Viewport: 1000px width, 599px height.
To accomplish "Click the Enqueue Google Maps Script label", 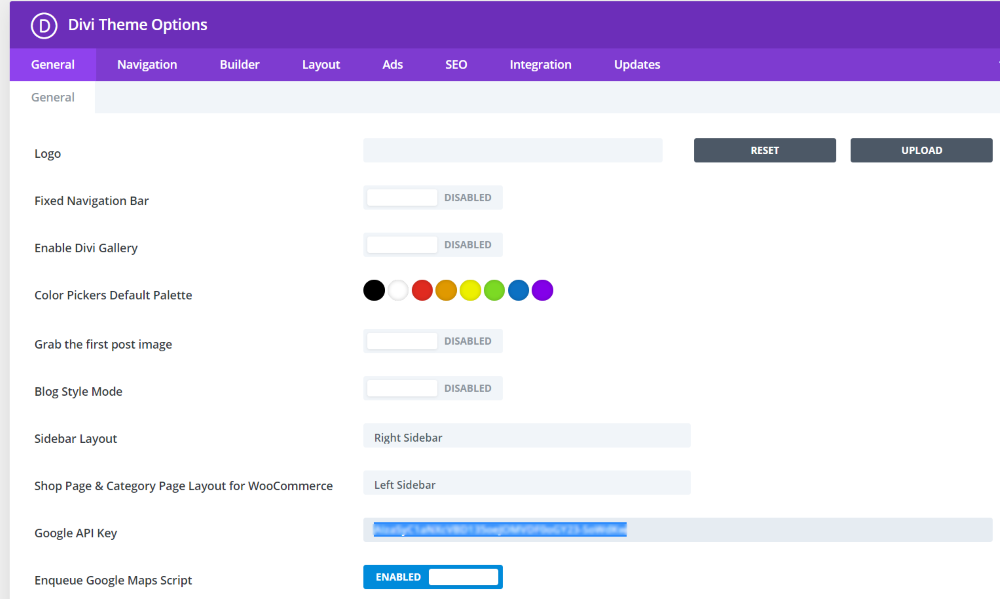I will tap(113, 581).
